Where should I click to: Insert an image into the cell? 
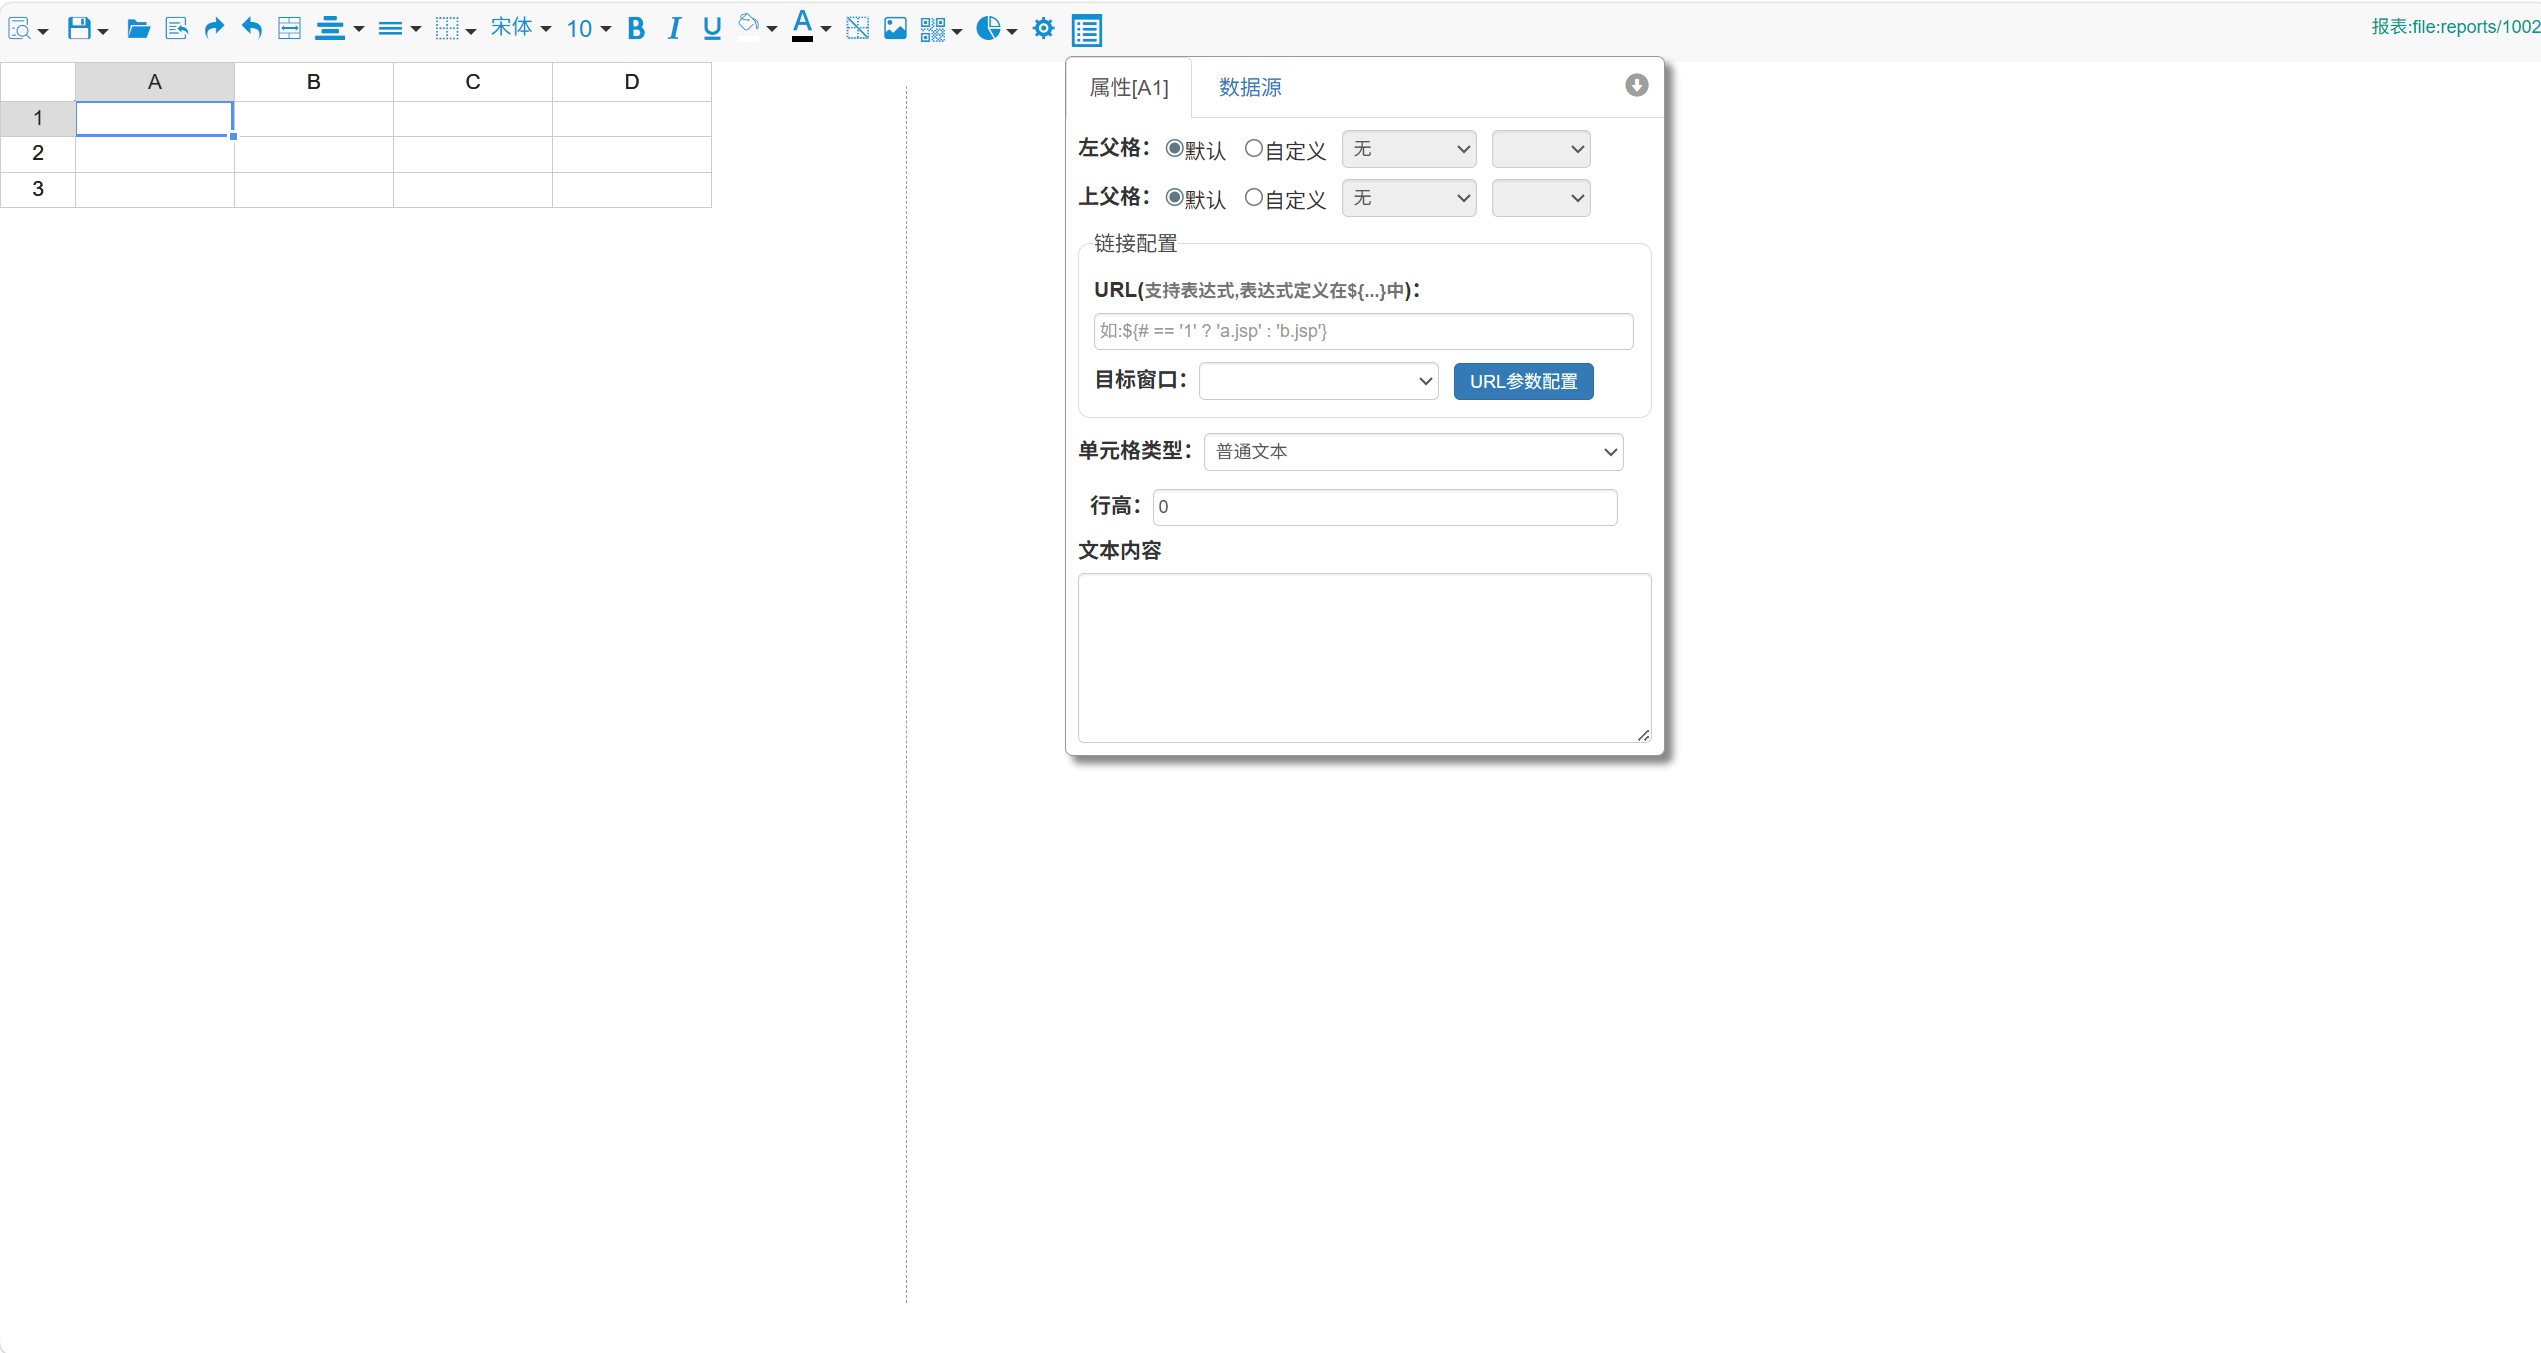click(895, 29)
